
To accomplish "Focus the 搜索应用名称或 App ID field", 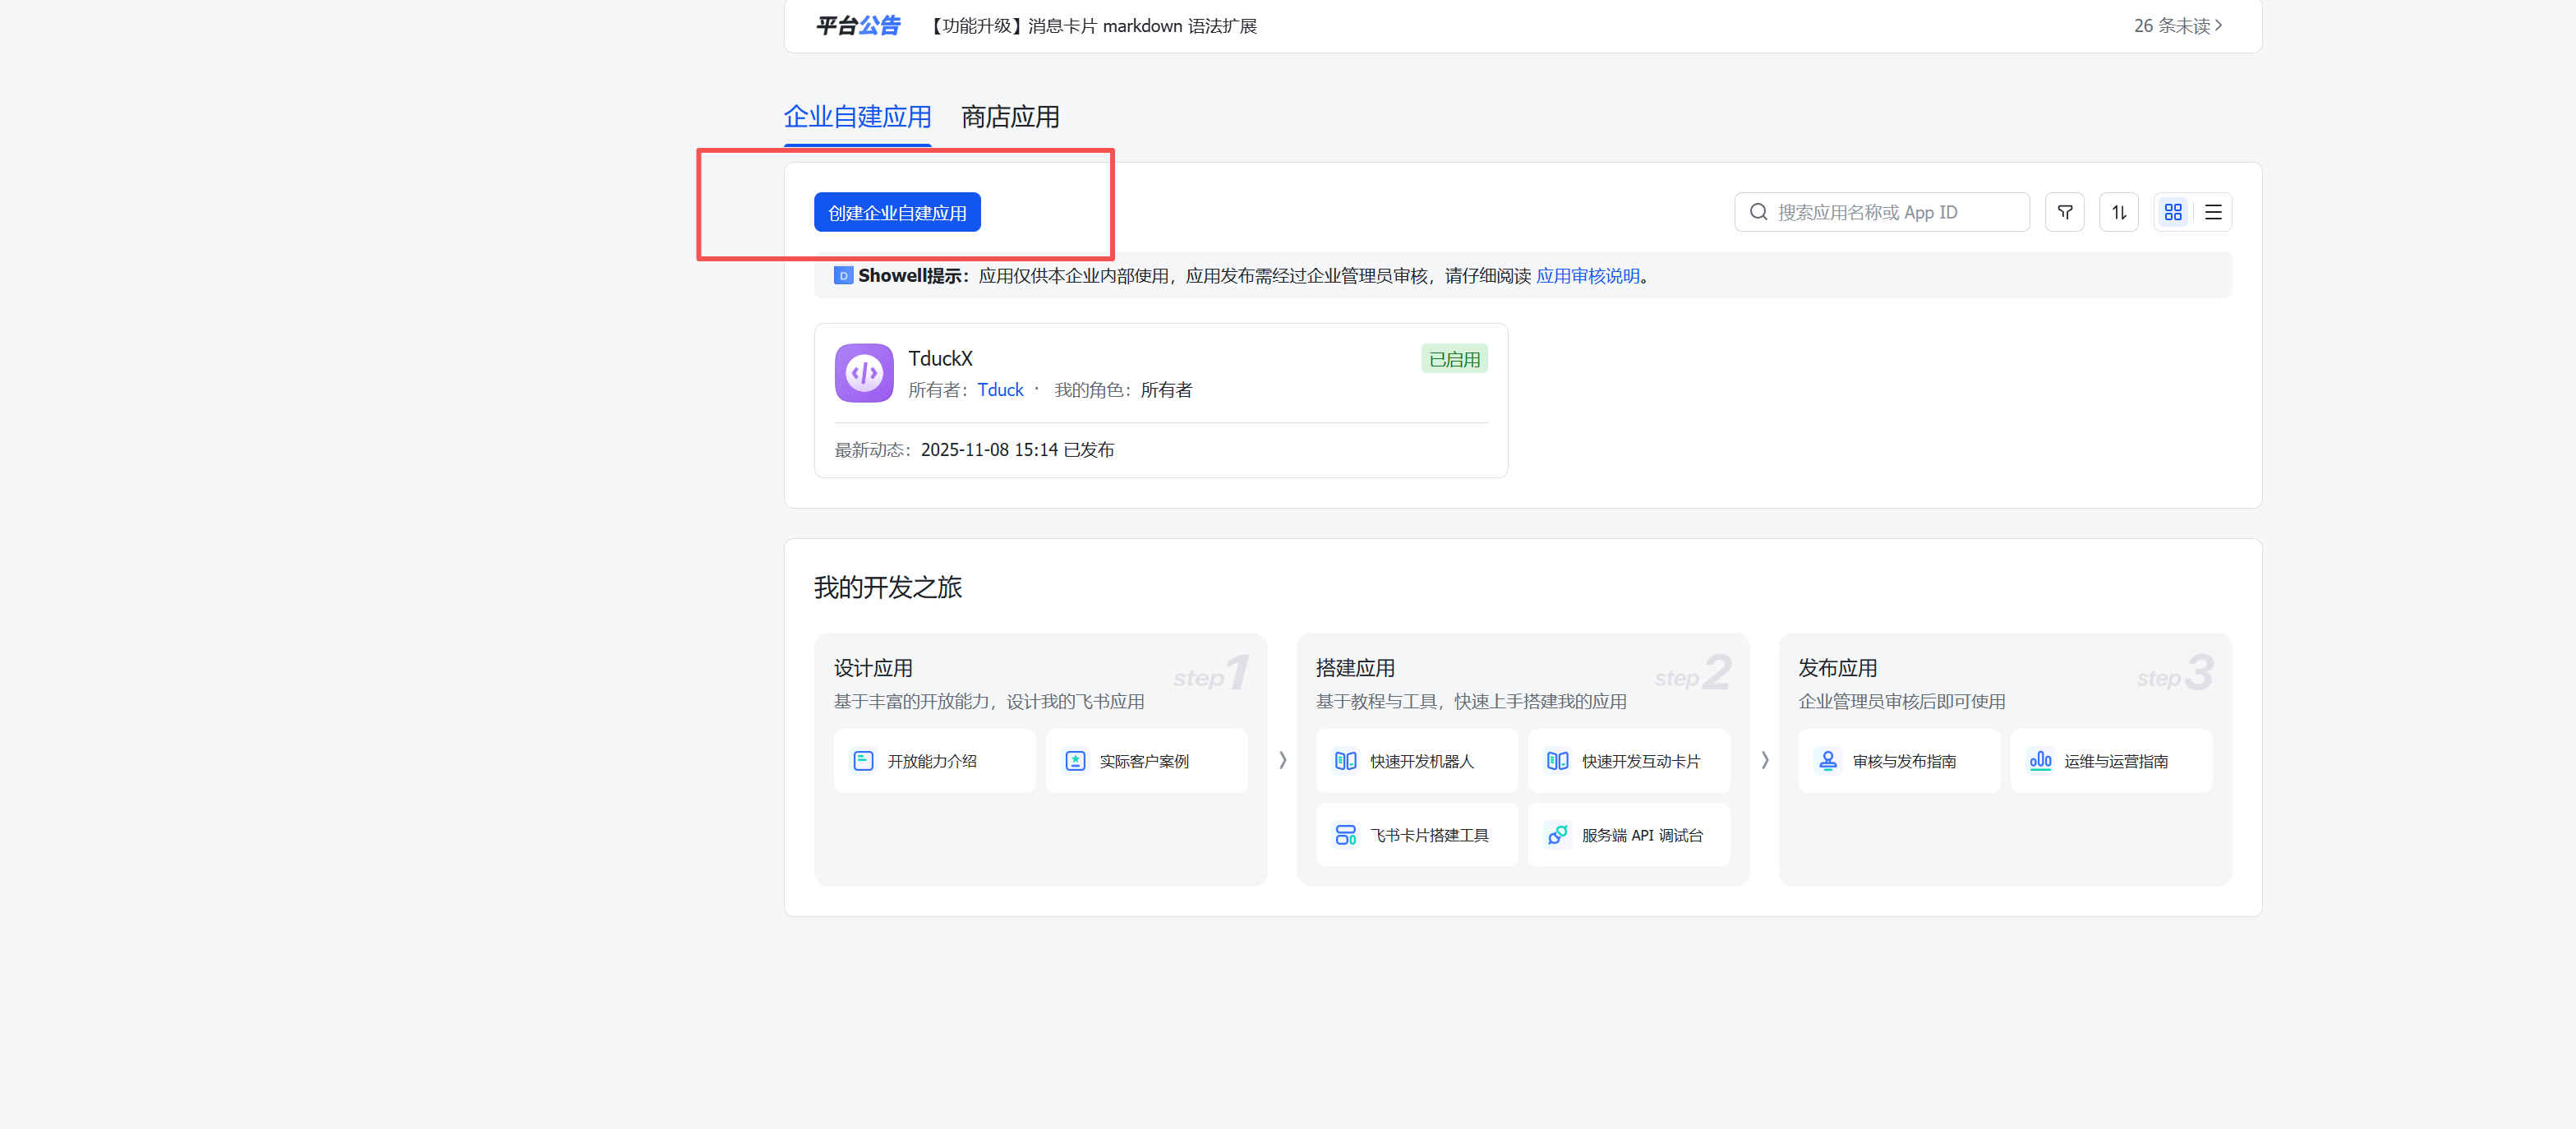I will [1881, 212].
